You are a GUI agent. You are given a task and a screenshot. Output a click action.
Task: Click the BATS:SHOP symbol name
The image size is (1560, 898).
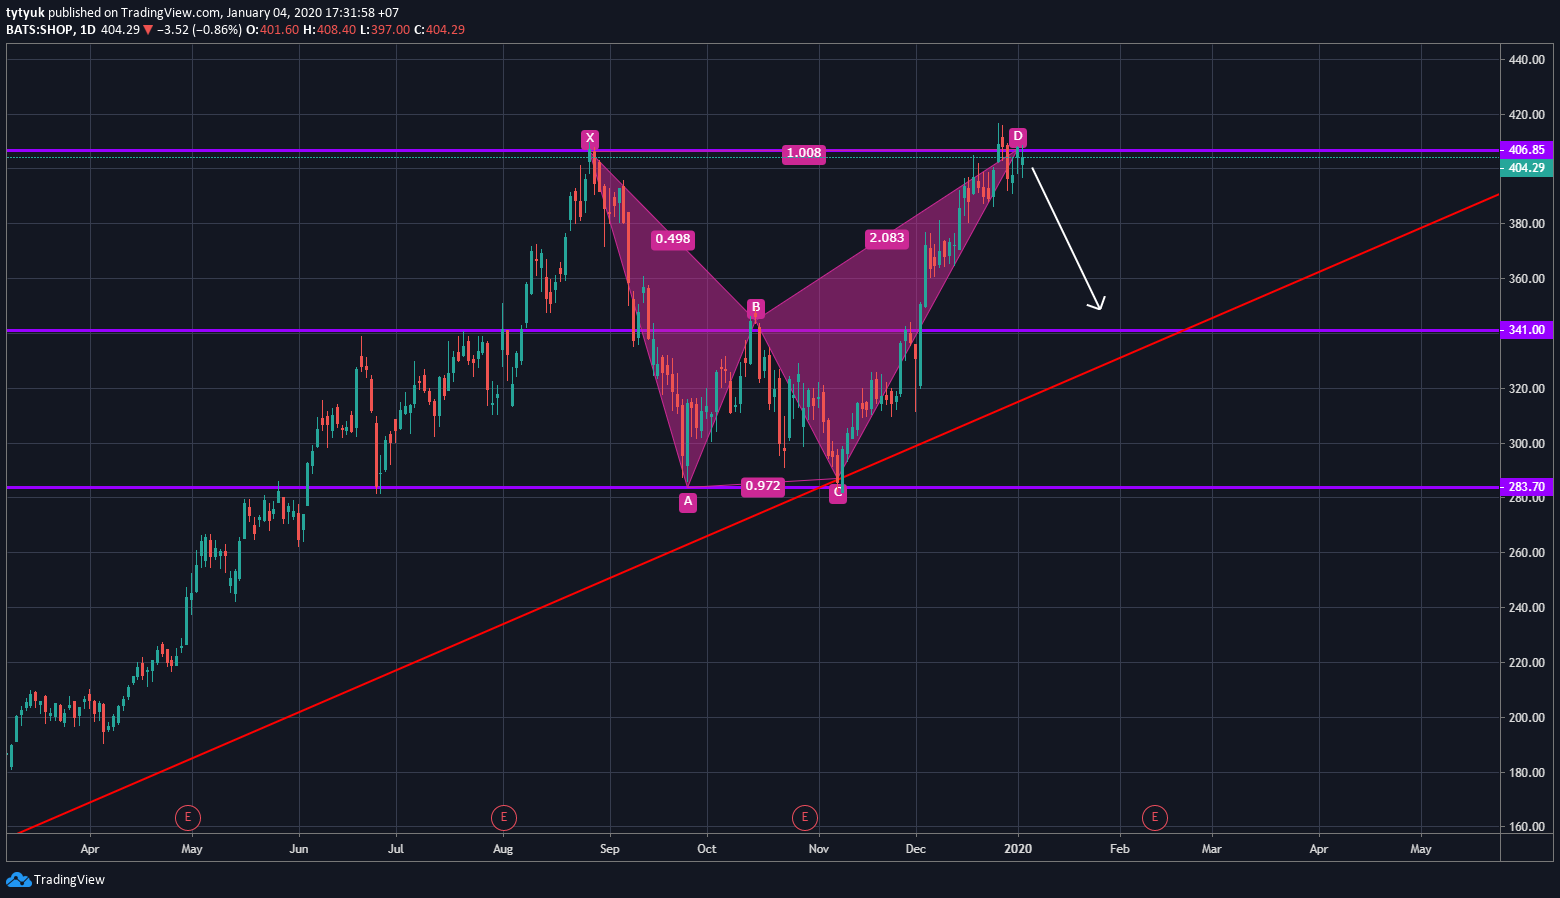[39, 30]
